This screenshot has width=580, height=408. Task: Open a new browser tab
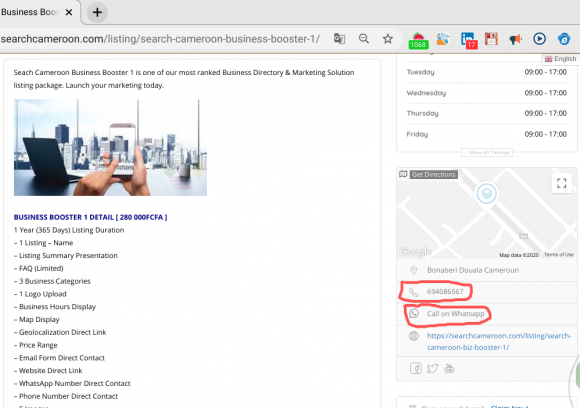[97, 12]
